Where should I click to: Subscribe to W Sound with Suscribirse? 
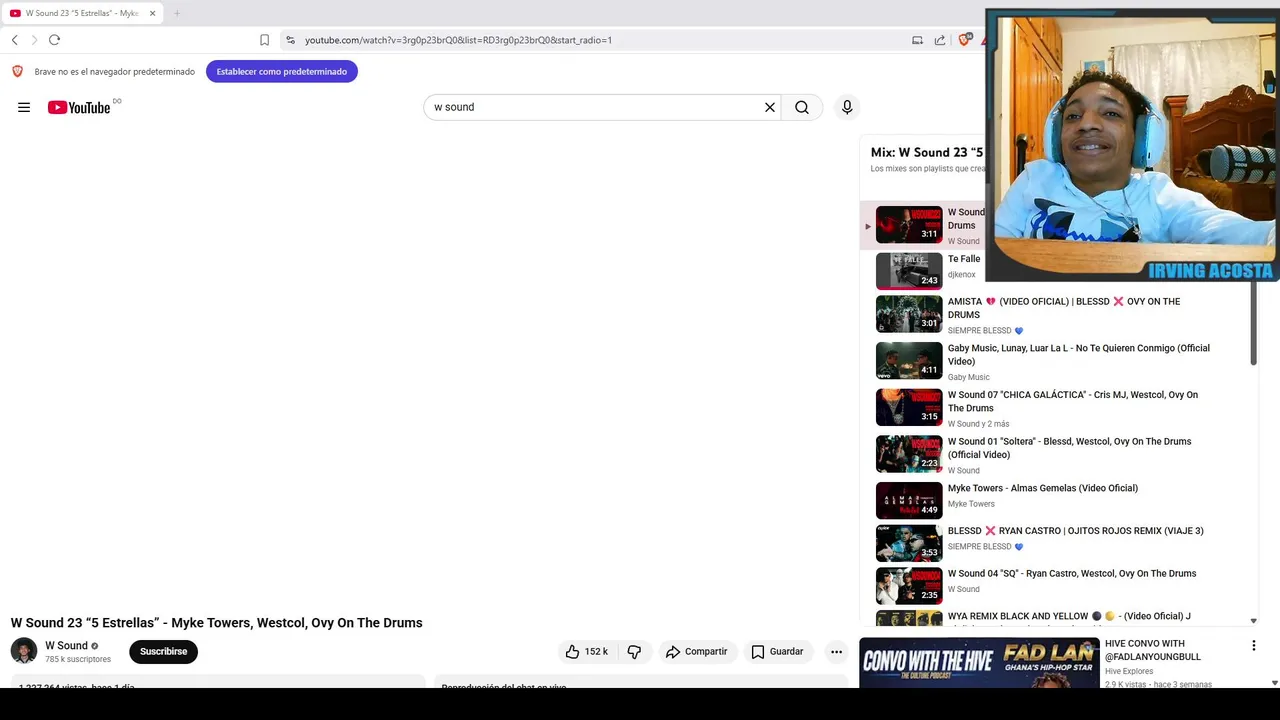point(164,651)
